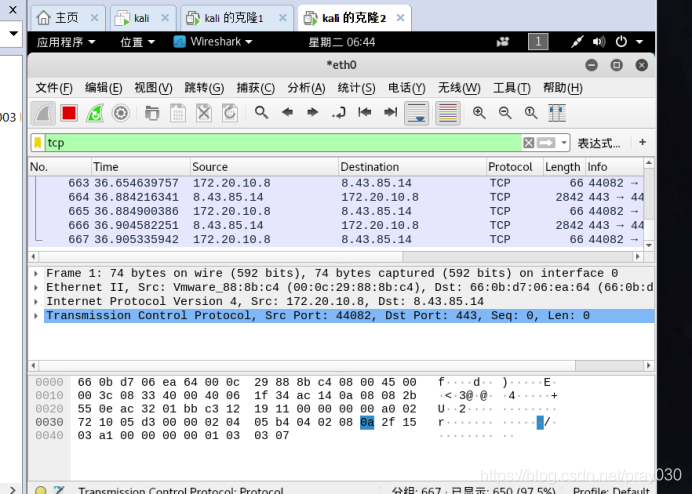Open the Wireshark app menu in top bar
The image size is (692, 494).
coord(213,42)
